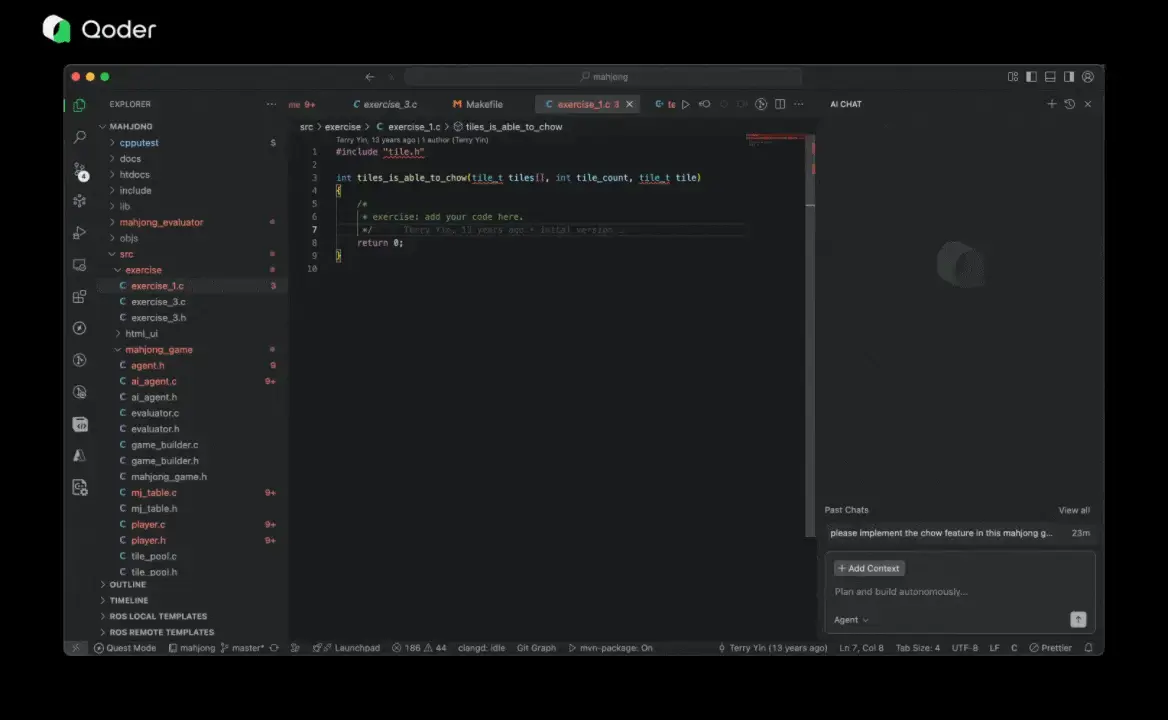Expand ROS LOCAL TEMPLATES section

pos(157,617)
